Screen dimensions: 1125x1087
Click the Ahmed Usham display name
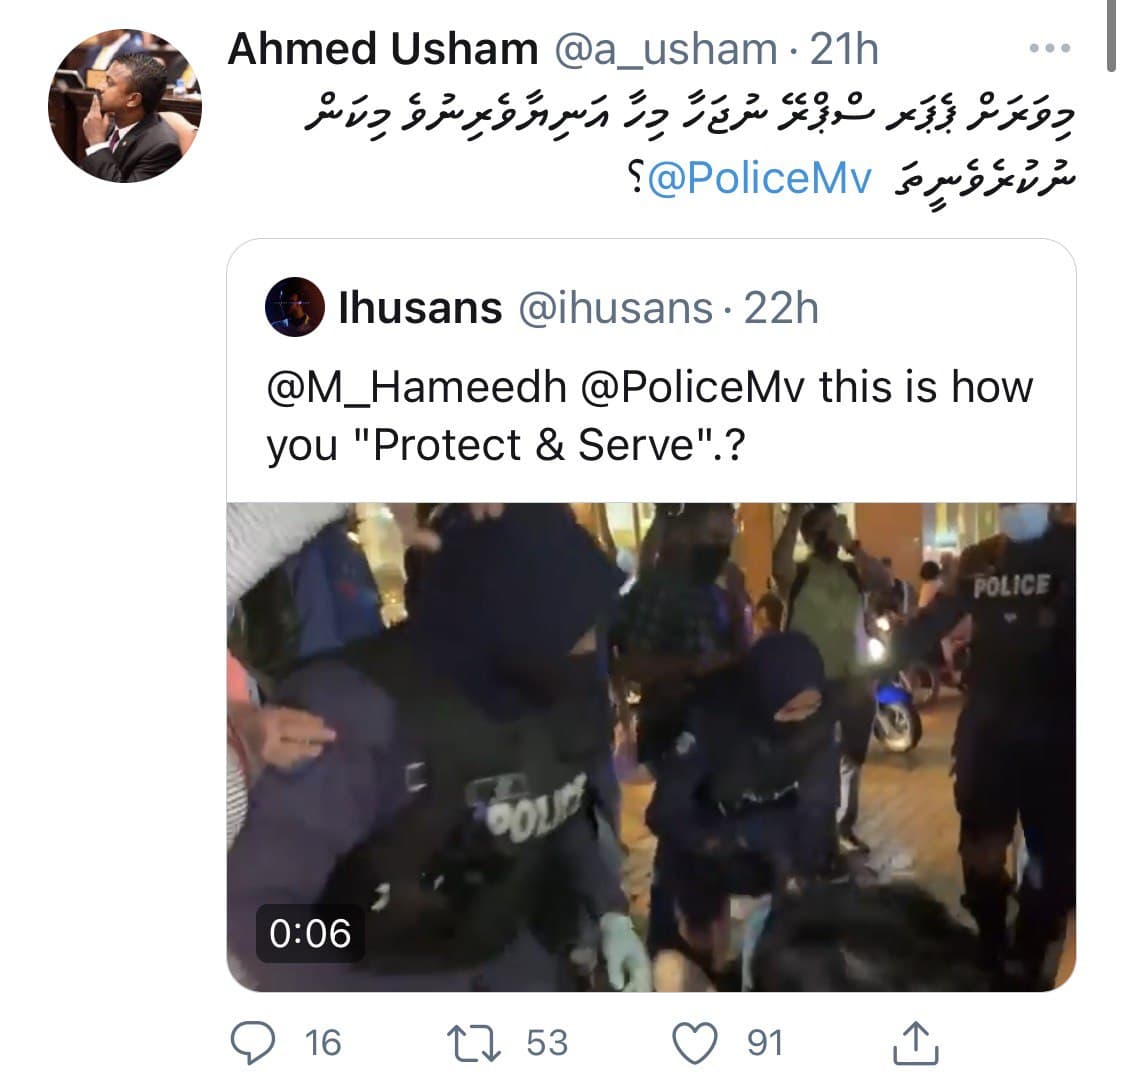(x=382, y=49)
